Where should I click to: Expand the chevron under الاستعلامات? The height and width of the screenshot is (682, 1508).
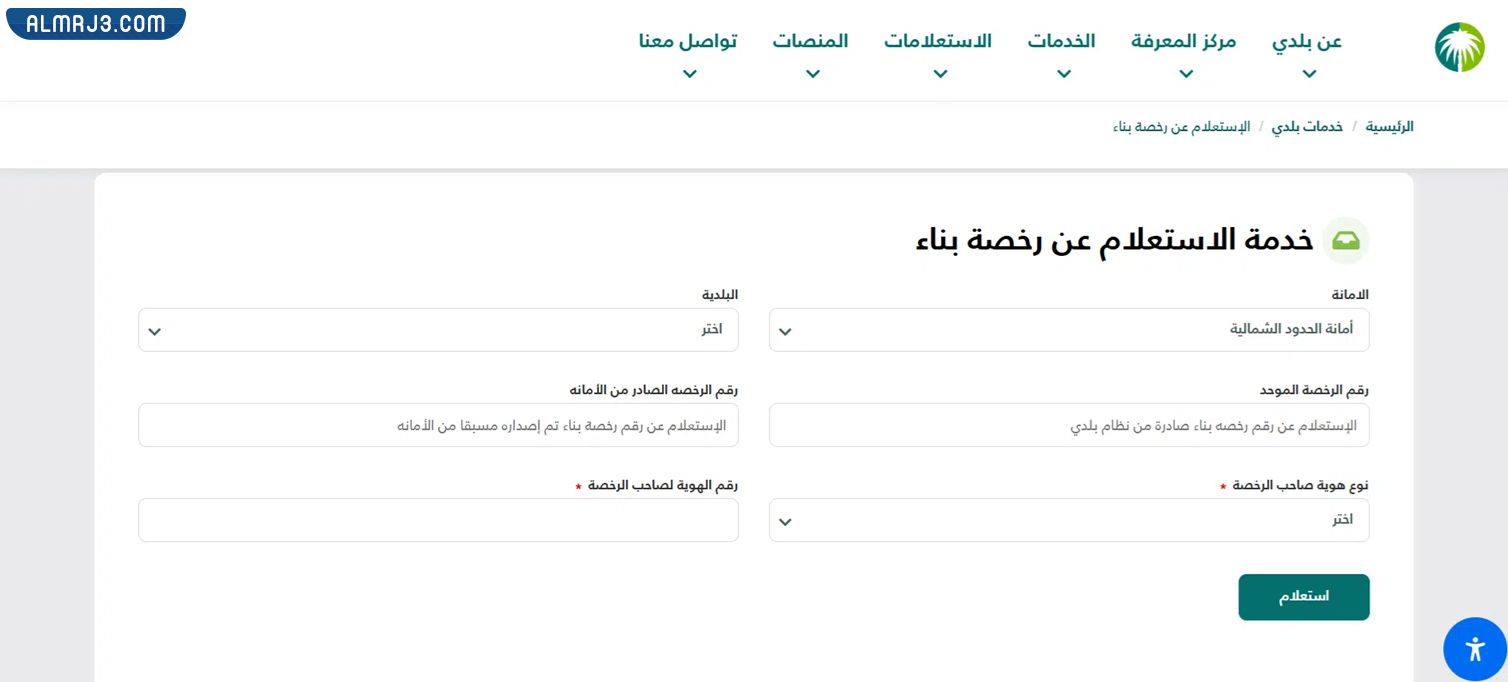tap(939, 74)
